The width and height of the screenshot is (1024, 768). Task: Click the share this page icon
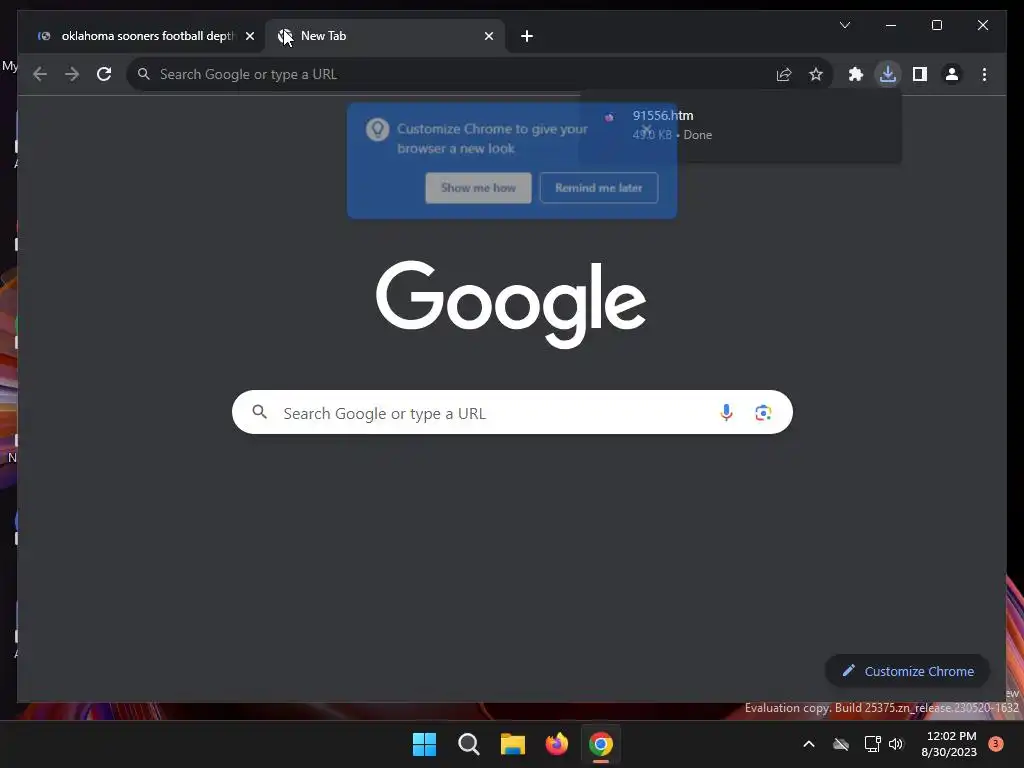[x=784, y=74]
